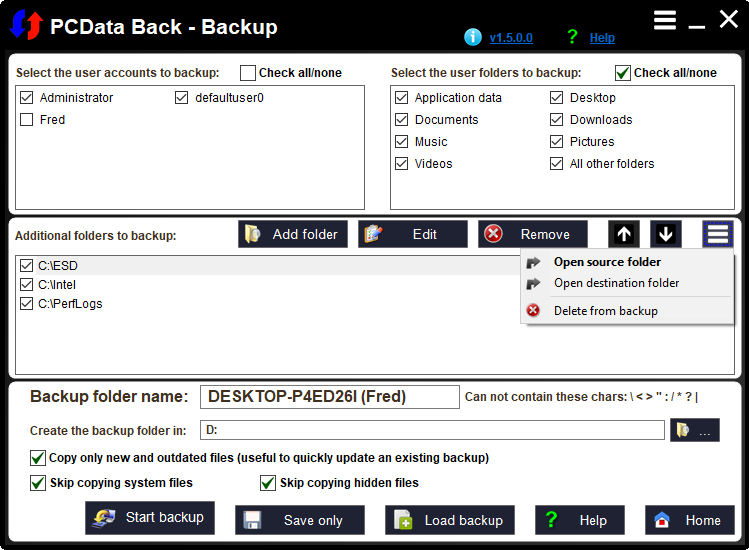This screenshot has width=749, height=550.
Task: Uncheck the Documents folder
Action: click(402, 119)
